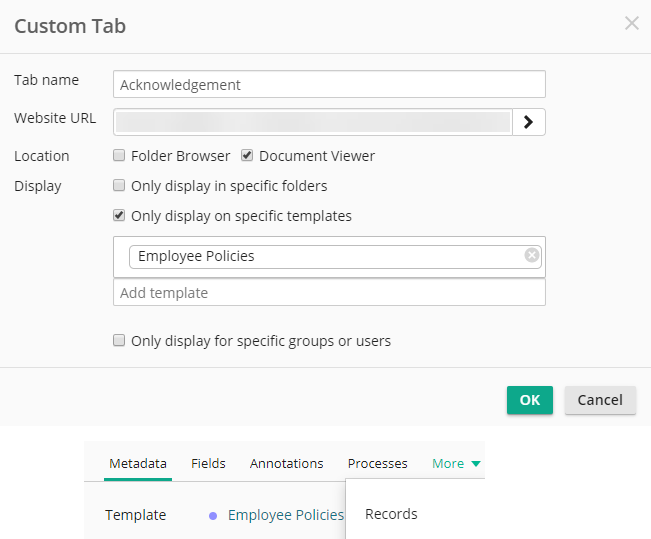Go to the Annotations tab
The height and width of the screenshot is (539, 651).
point(286,464)
